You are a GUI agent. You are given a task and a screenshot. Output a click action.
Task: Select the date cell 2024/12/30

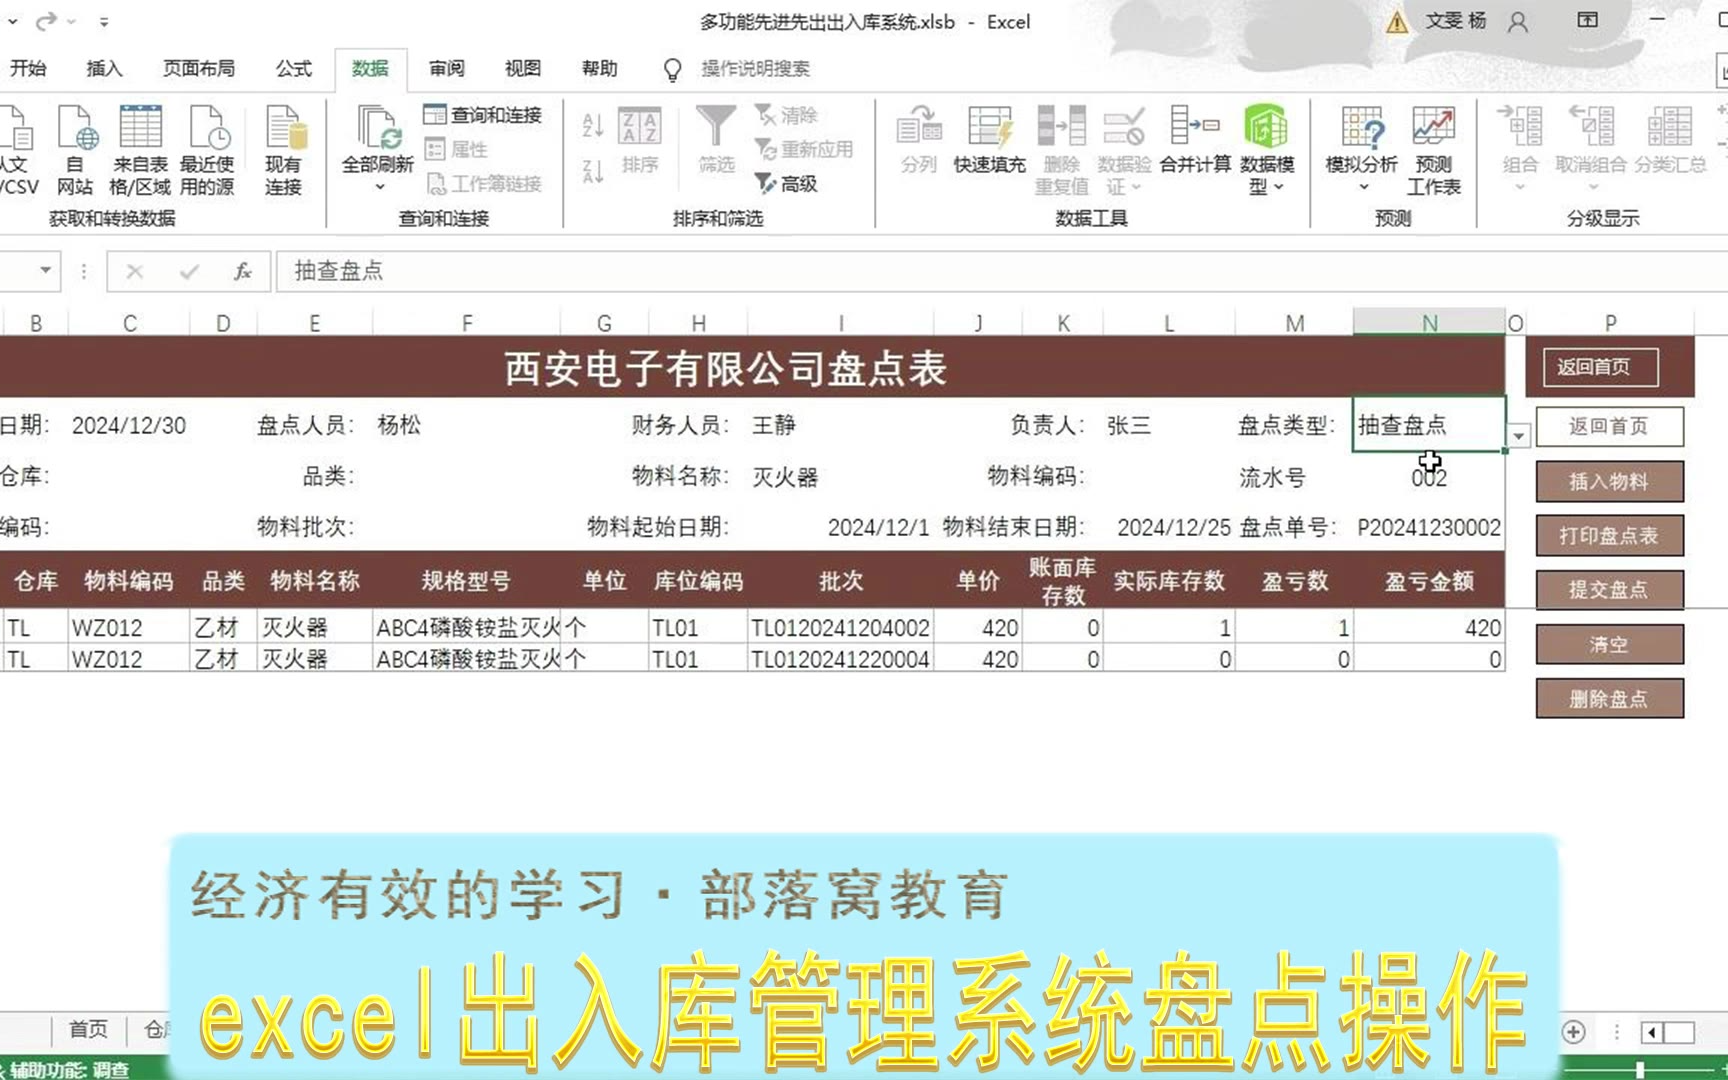pyautogui.click(x=129, y=425)
